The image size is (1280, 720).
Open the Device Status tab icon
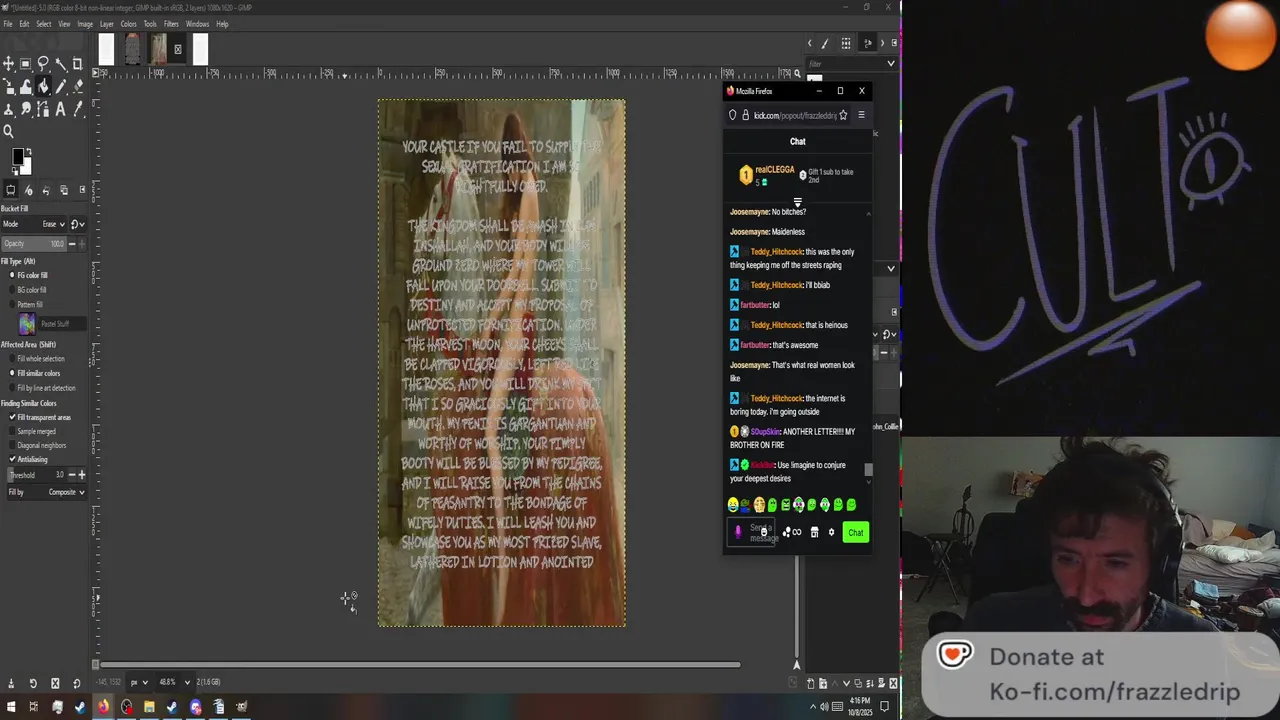coord(28,190)
